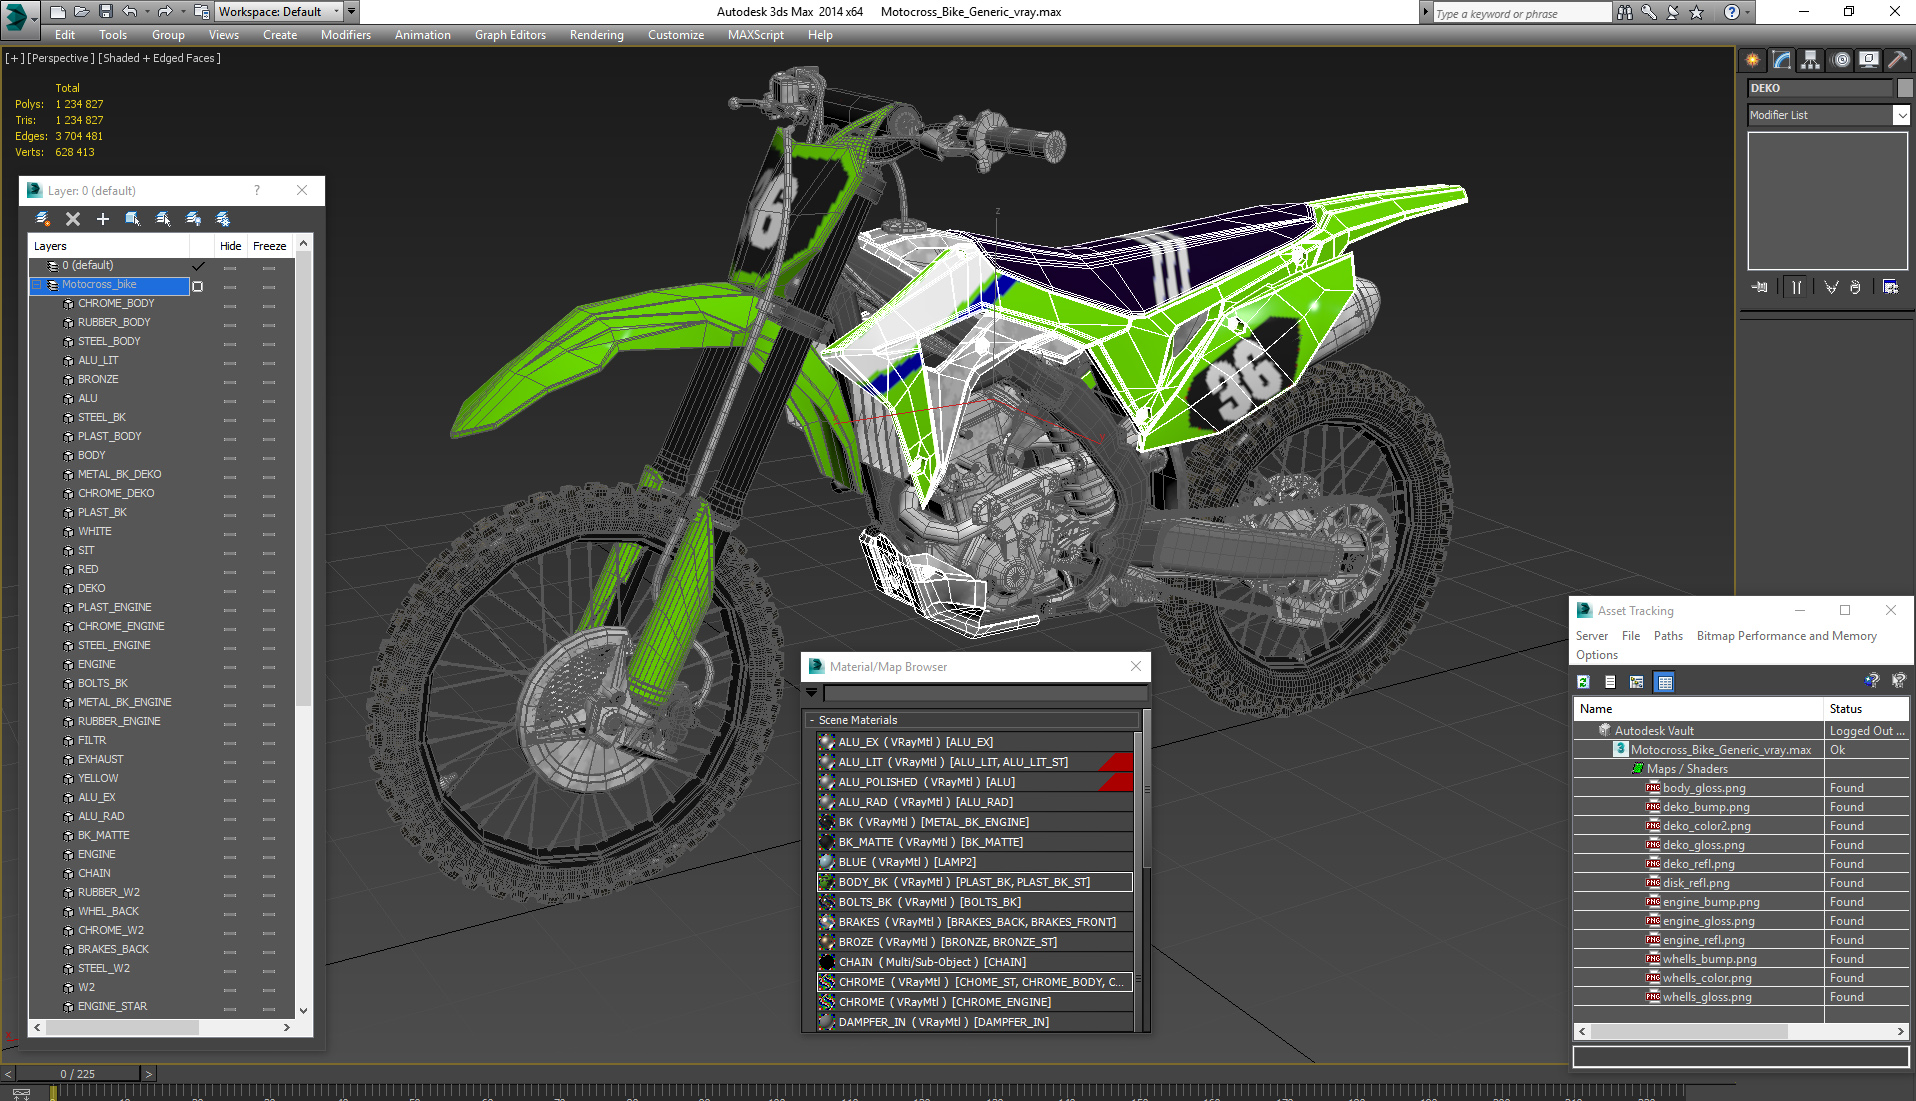Click Status Log icon in the Asset Tracking toolbar
Viewport: 1916px width, 1101px height.
[x=1610, y=682]
